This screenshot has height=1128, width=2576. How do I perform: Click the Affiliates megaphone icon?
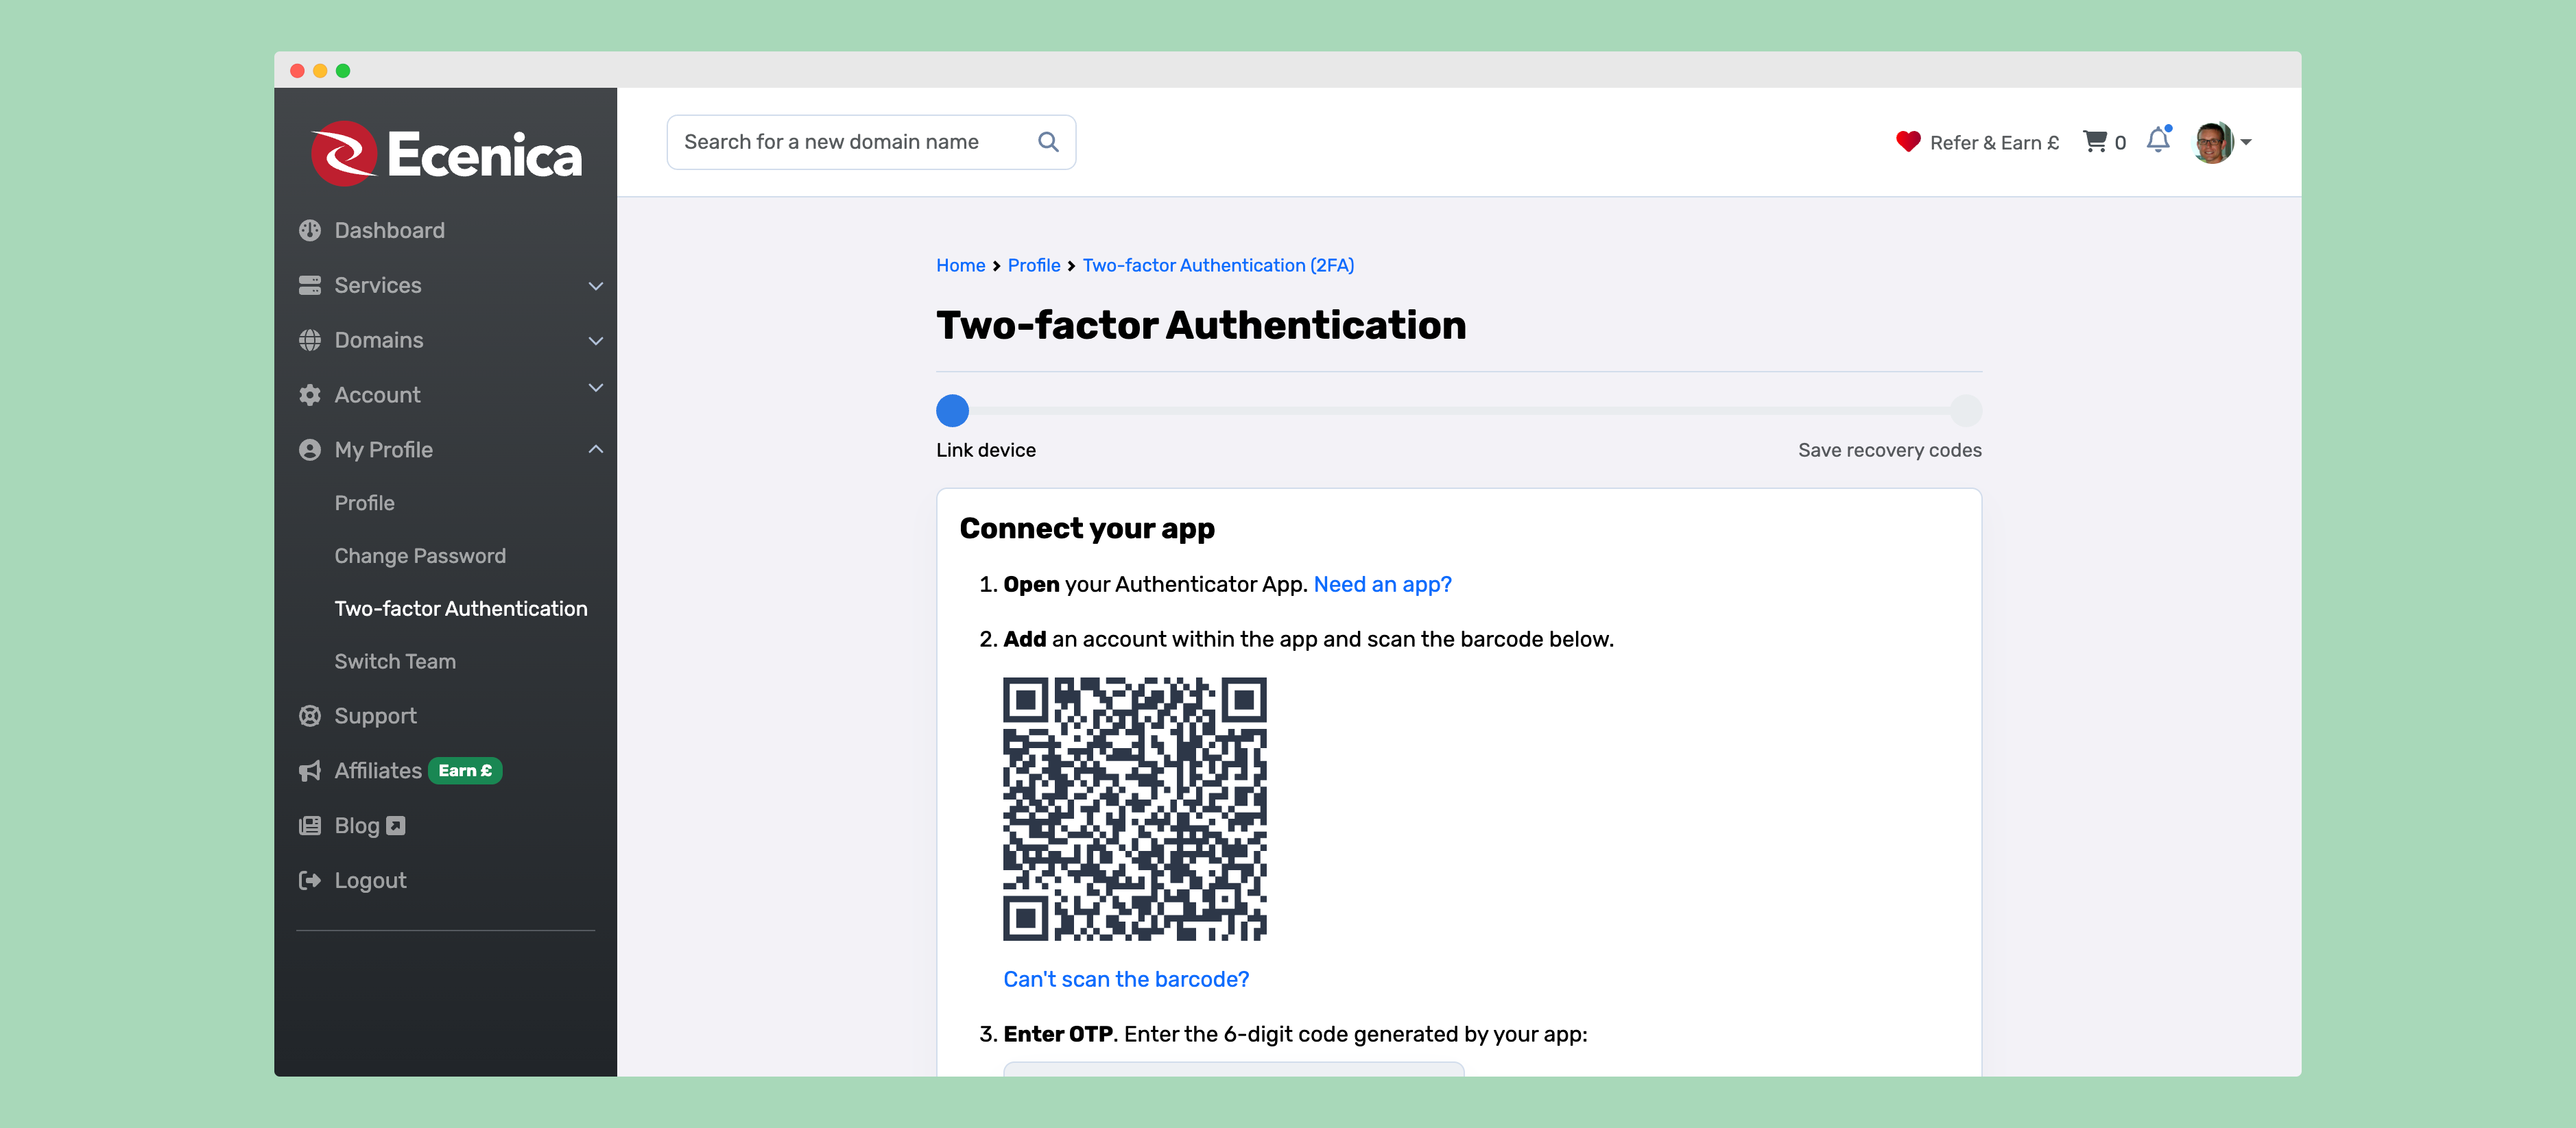coord(310,771)
